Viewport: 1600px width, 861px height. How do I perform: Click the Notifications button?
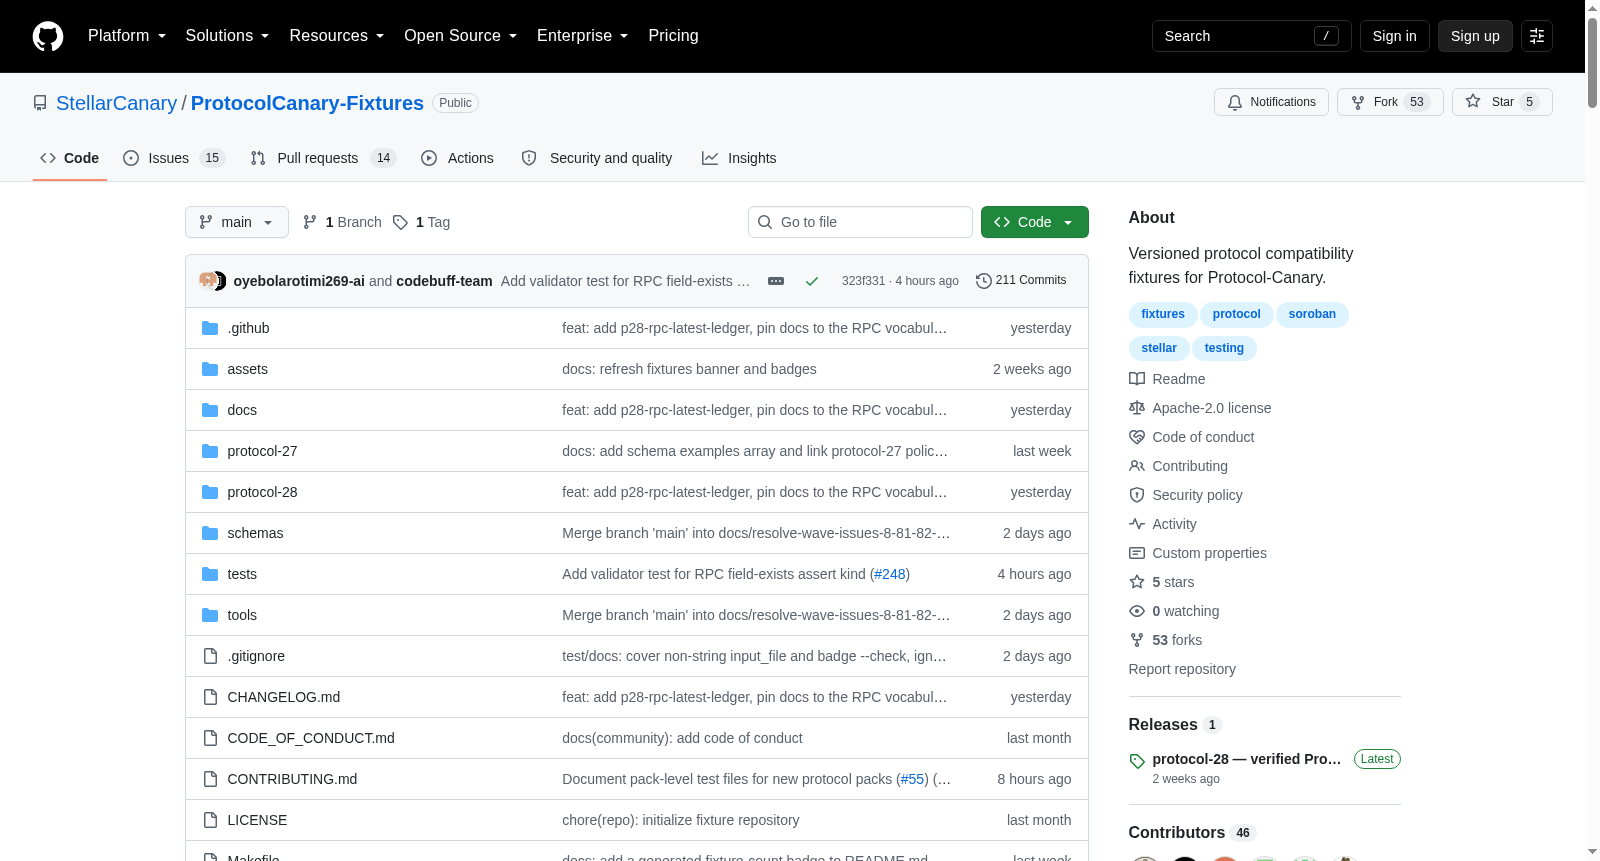(1271, 102)
